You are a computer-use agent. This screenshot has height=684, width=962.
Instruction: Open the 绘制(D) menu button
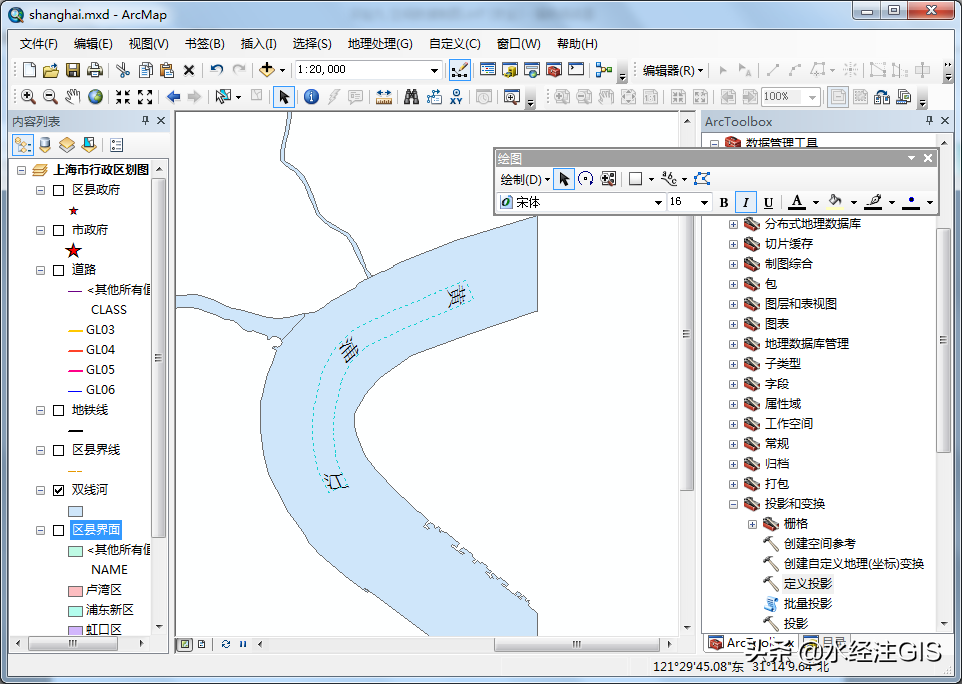tap(525, 179)
